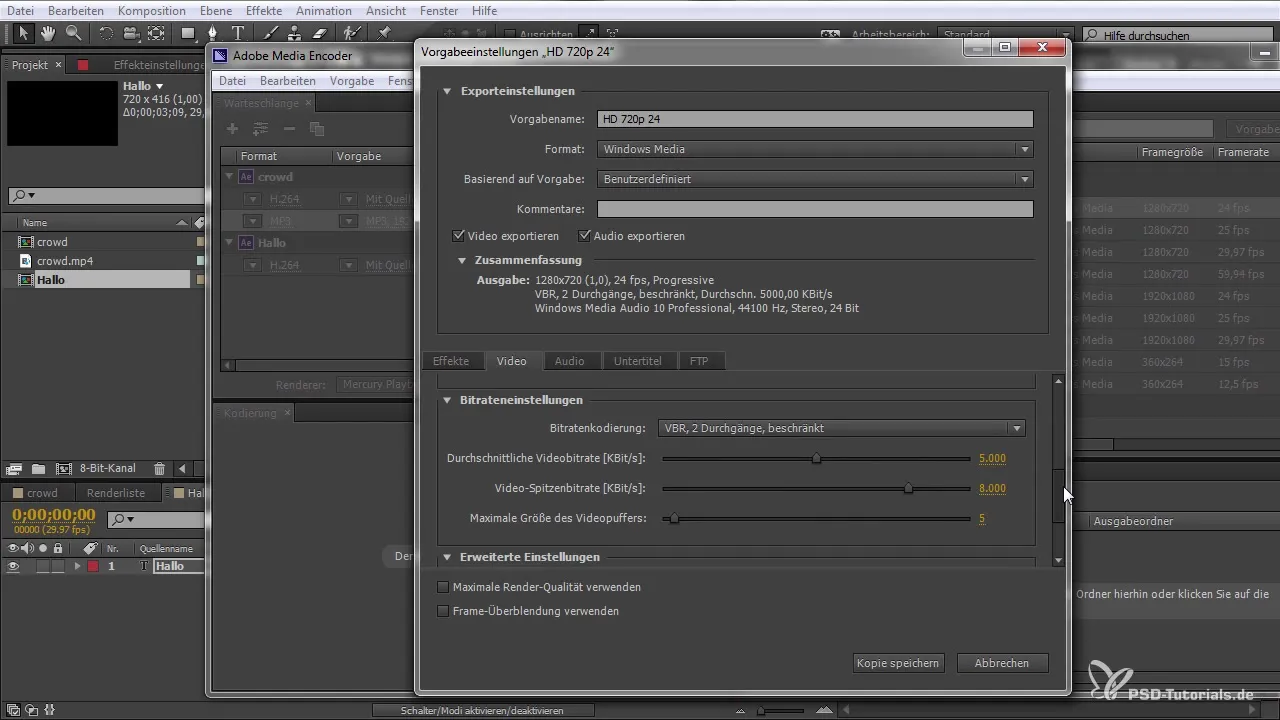Collapse the Erweiterte Einstellungen section
The width and height of the screenshot is (1280, 720).
tap(447, 557)
